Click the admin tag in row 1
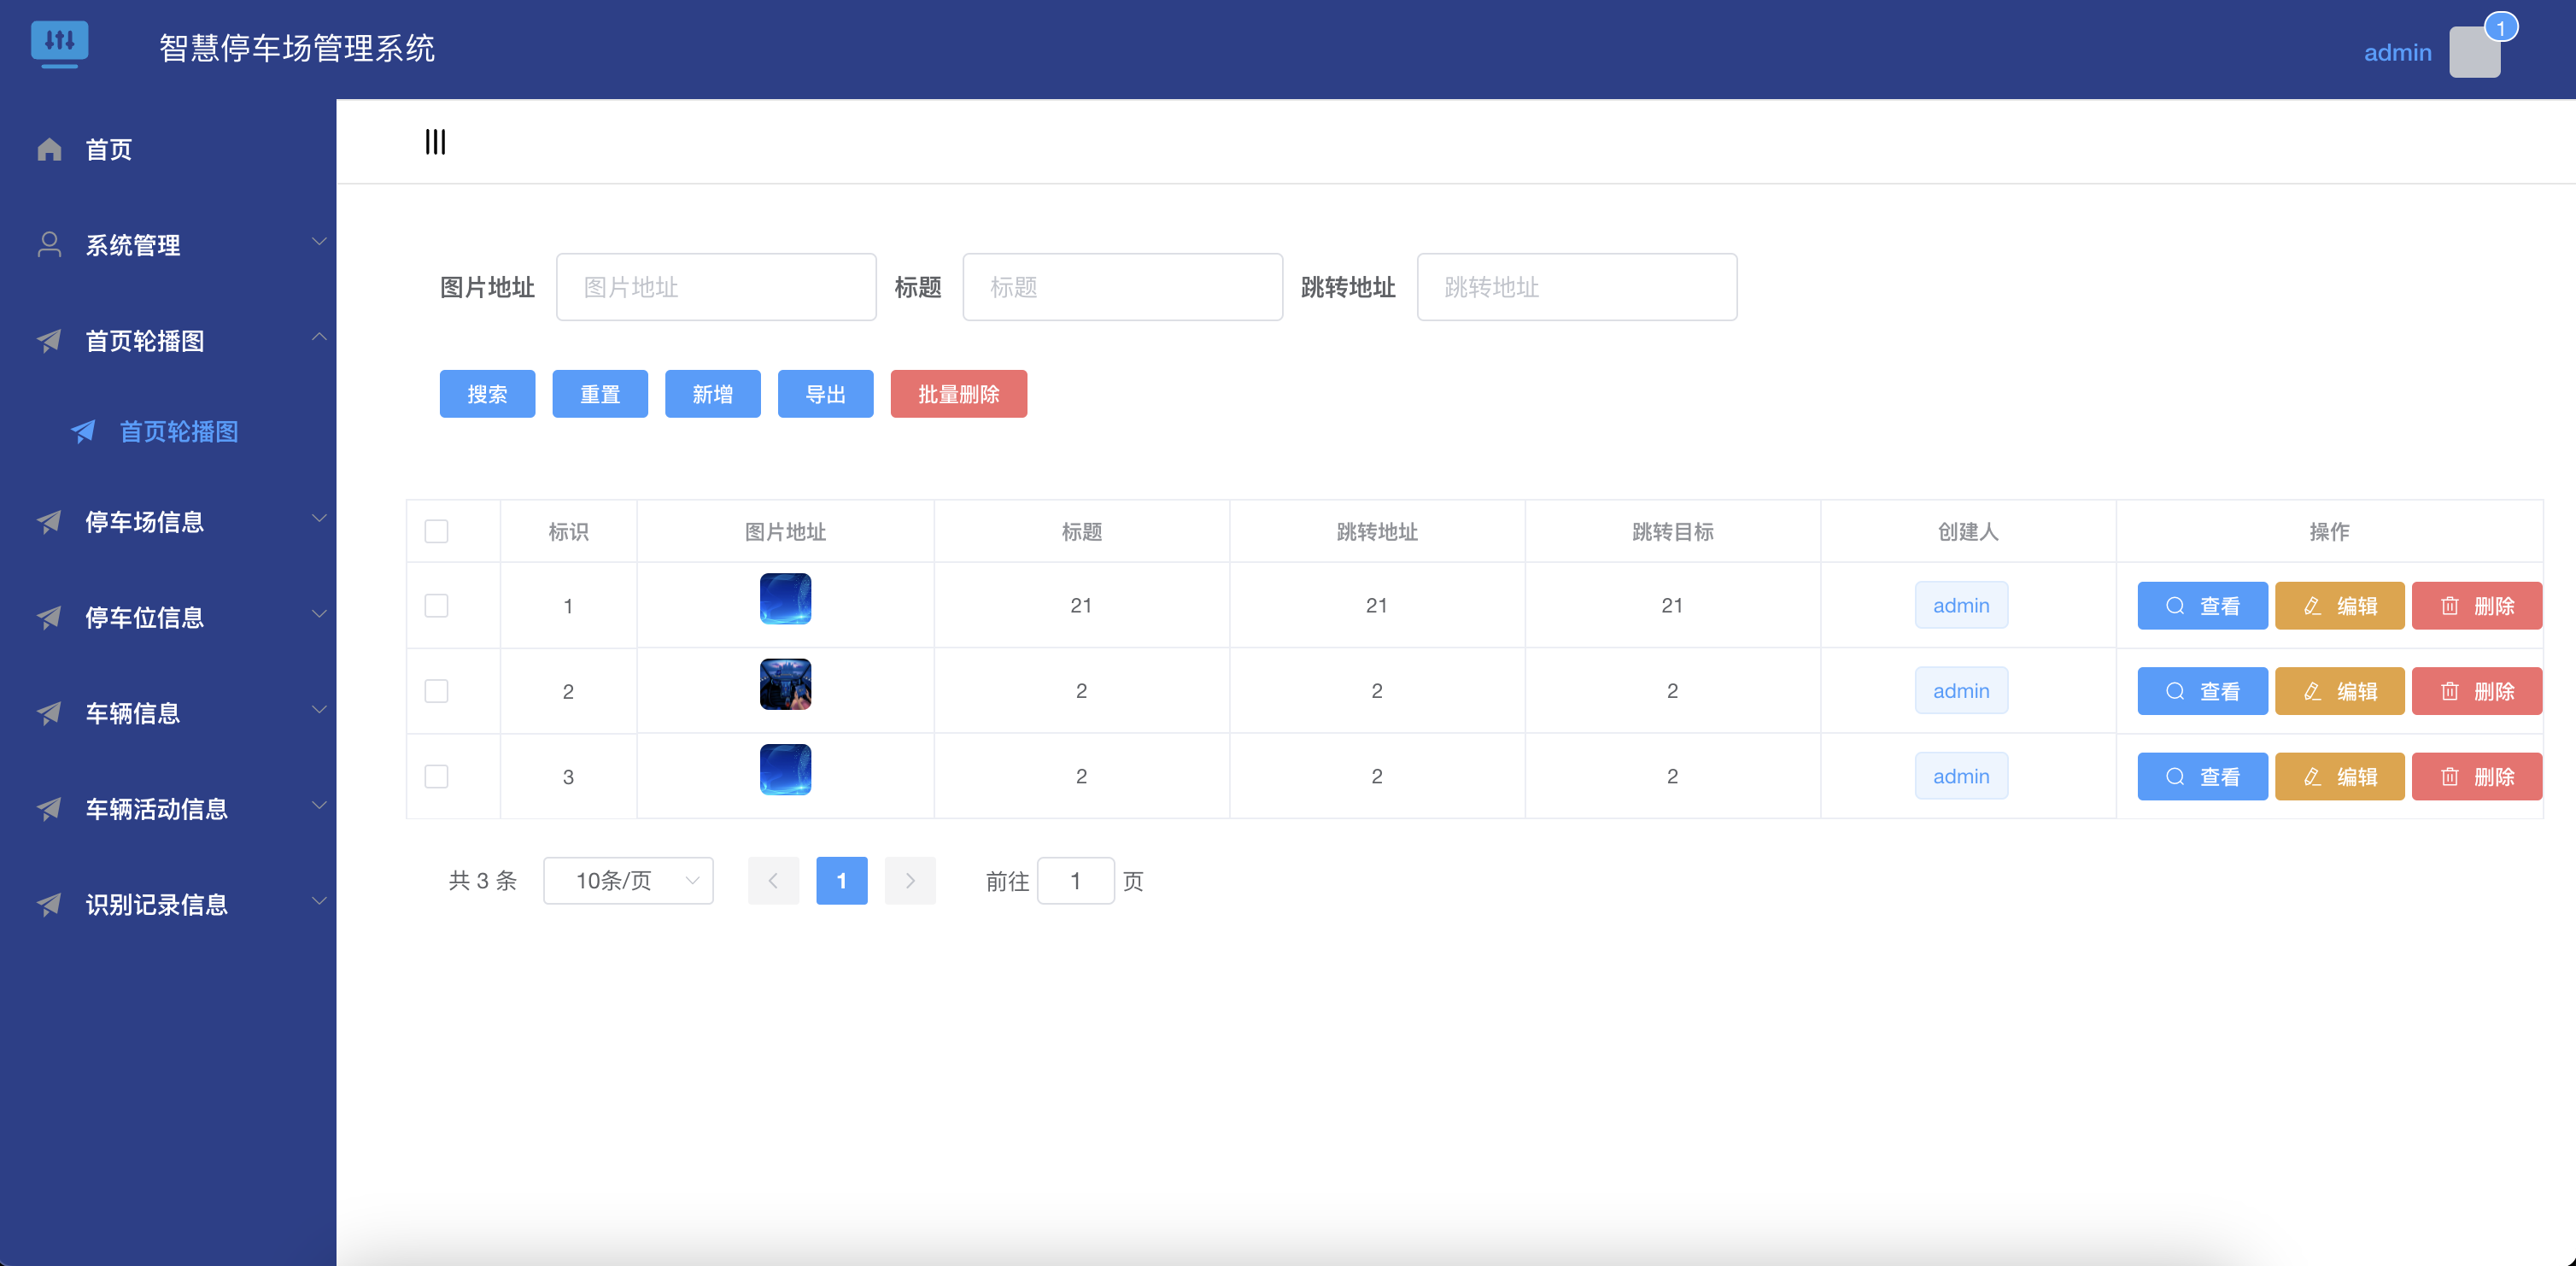The height and width of the screenshot is (1266, 2576). click(1961, 605)
